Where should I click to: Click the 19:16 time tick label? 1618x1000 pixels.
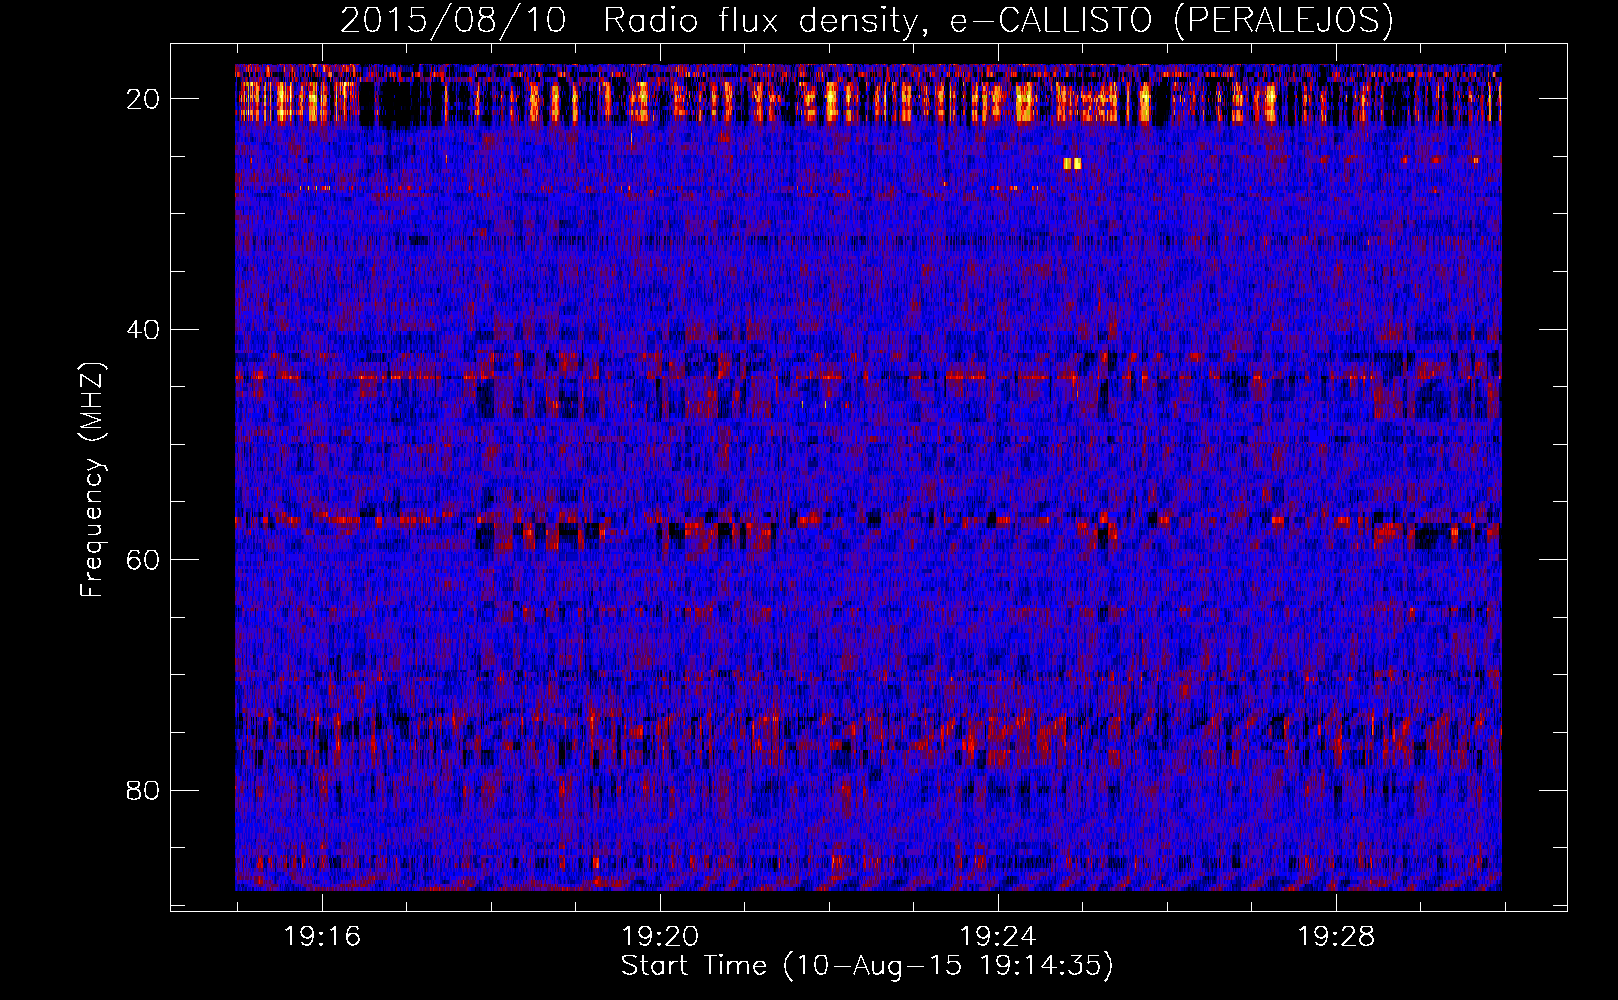[x=322, y=937]
